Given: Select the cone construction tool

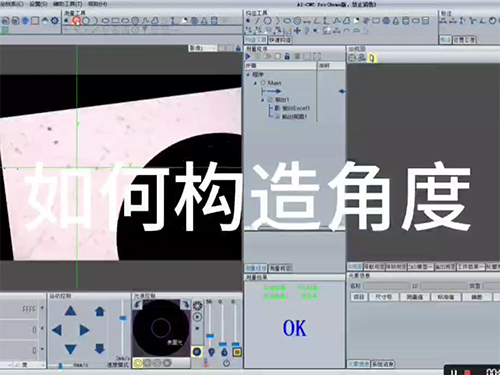Looking at the screenshot, I should coord(396,21).
